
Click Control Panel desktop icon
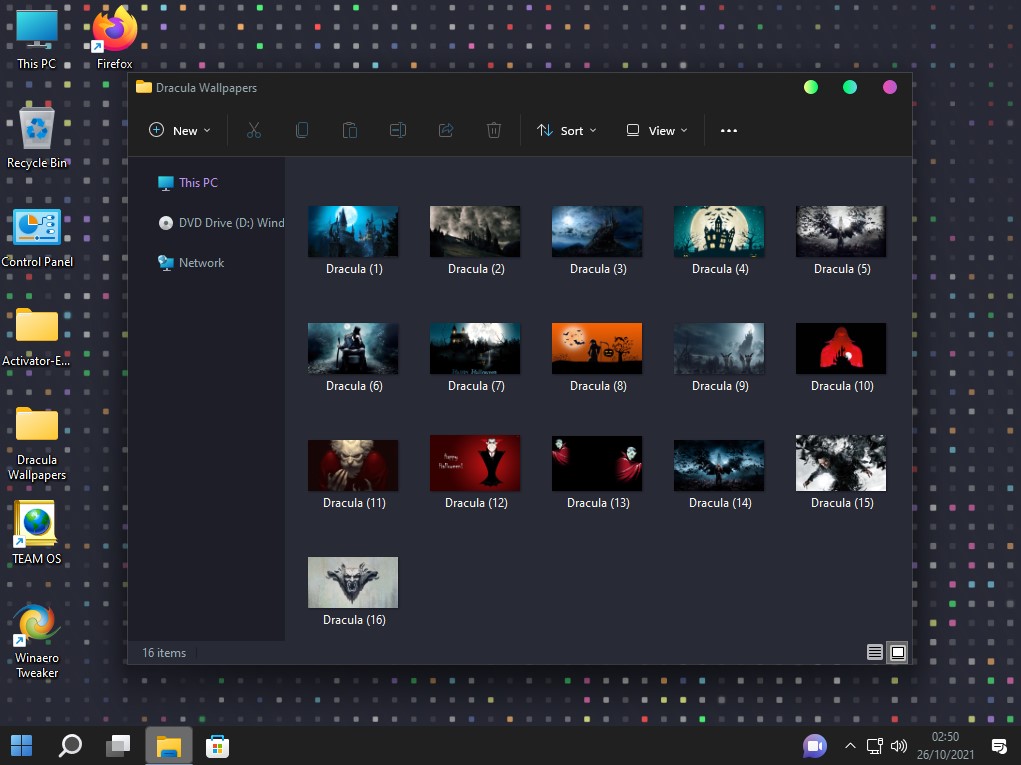point(37,238)
